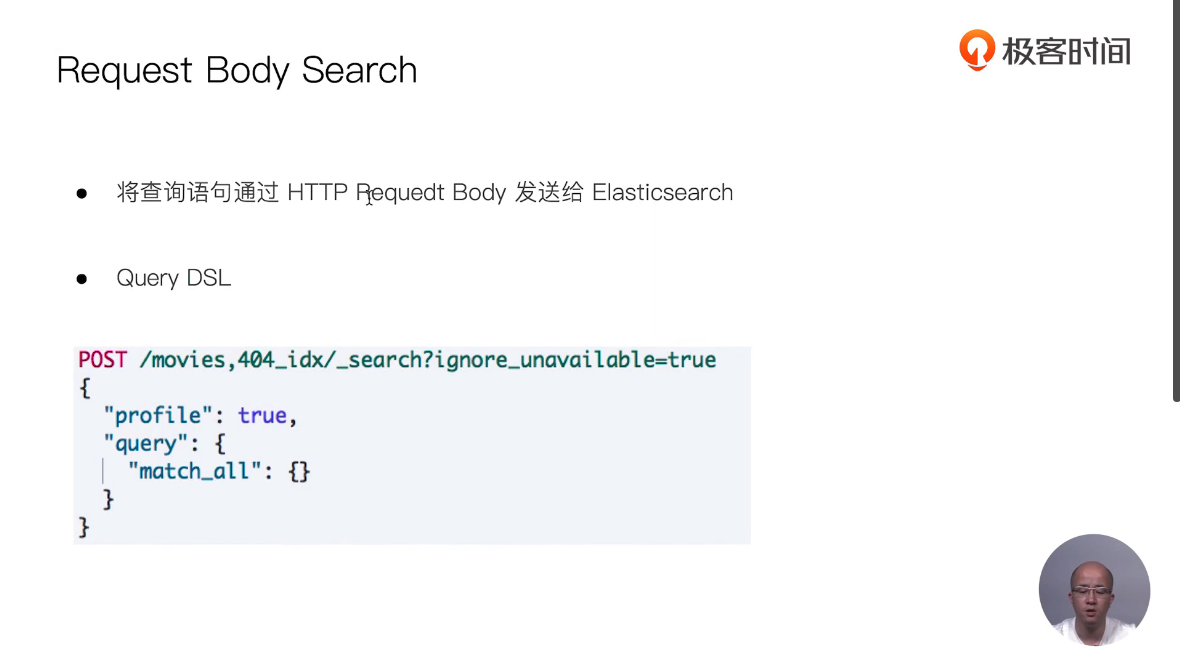Click the word Elasticsearch in the first bullet
Image resolution: width=1180 pixels, height=658 pixels.
pos(662,192)
